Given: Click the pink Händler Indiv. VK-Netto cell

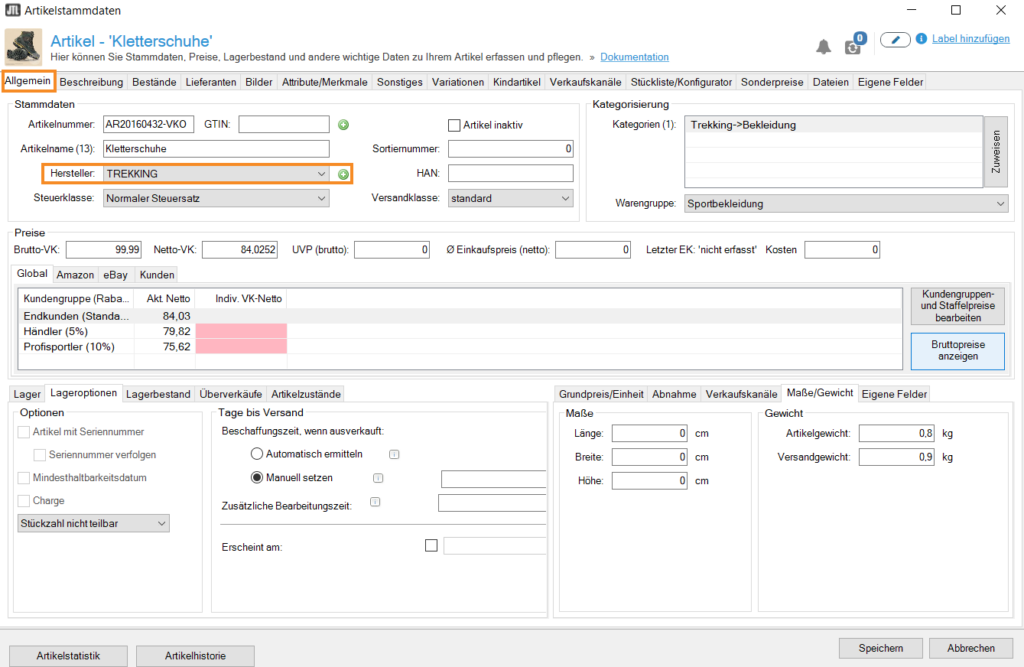Looking at the screenshot, I should click(x=241, y=331).
